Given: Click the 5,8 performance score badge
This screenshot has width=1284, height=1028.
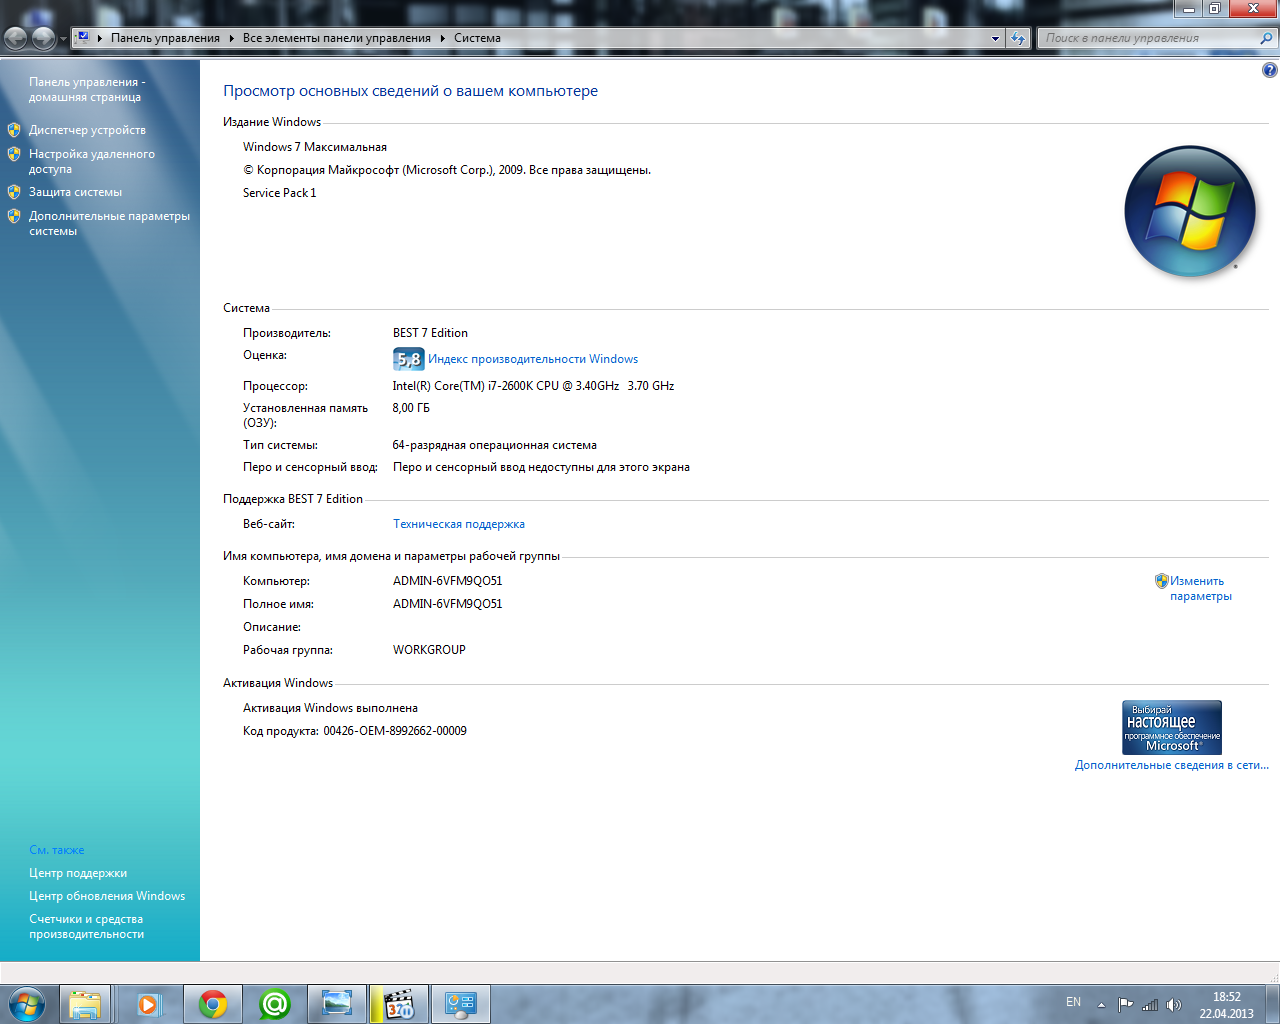Looking at the screenshot, I should [409, 360].
